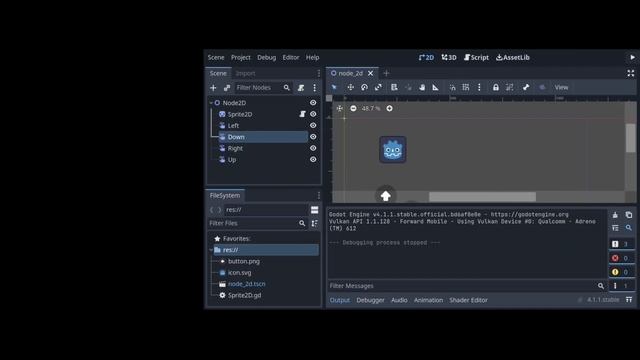Expand bottom panel icon near version label

coord(629,300)
